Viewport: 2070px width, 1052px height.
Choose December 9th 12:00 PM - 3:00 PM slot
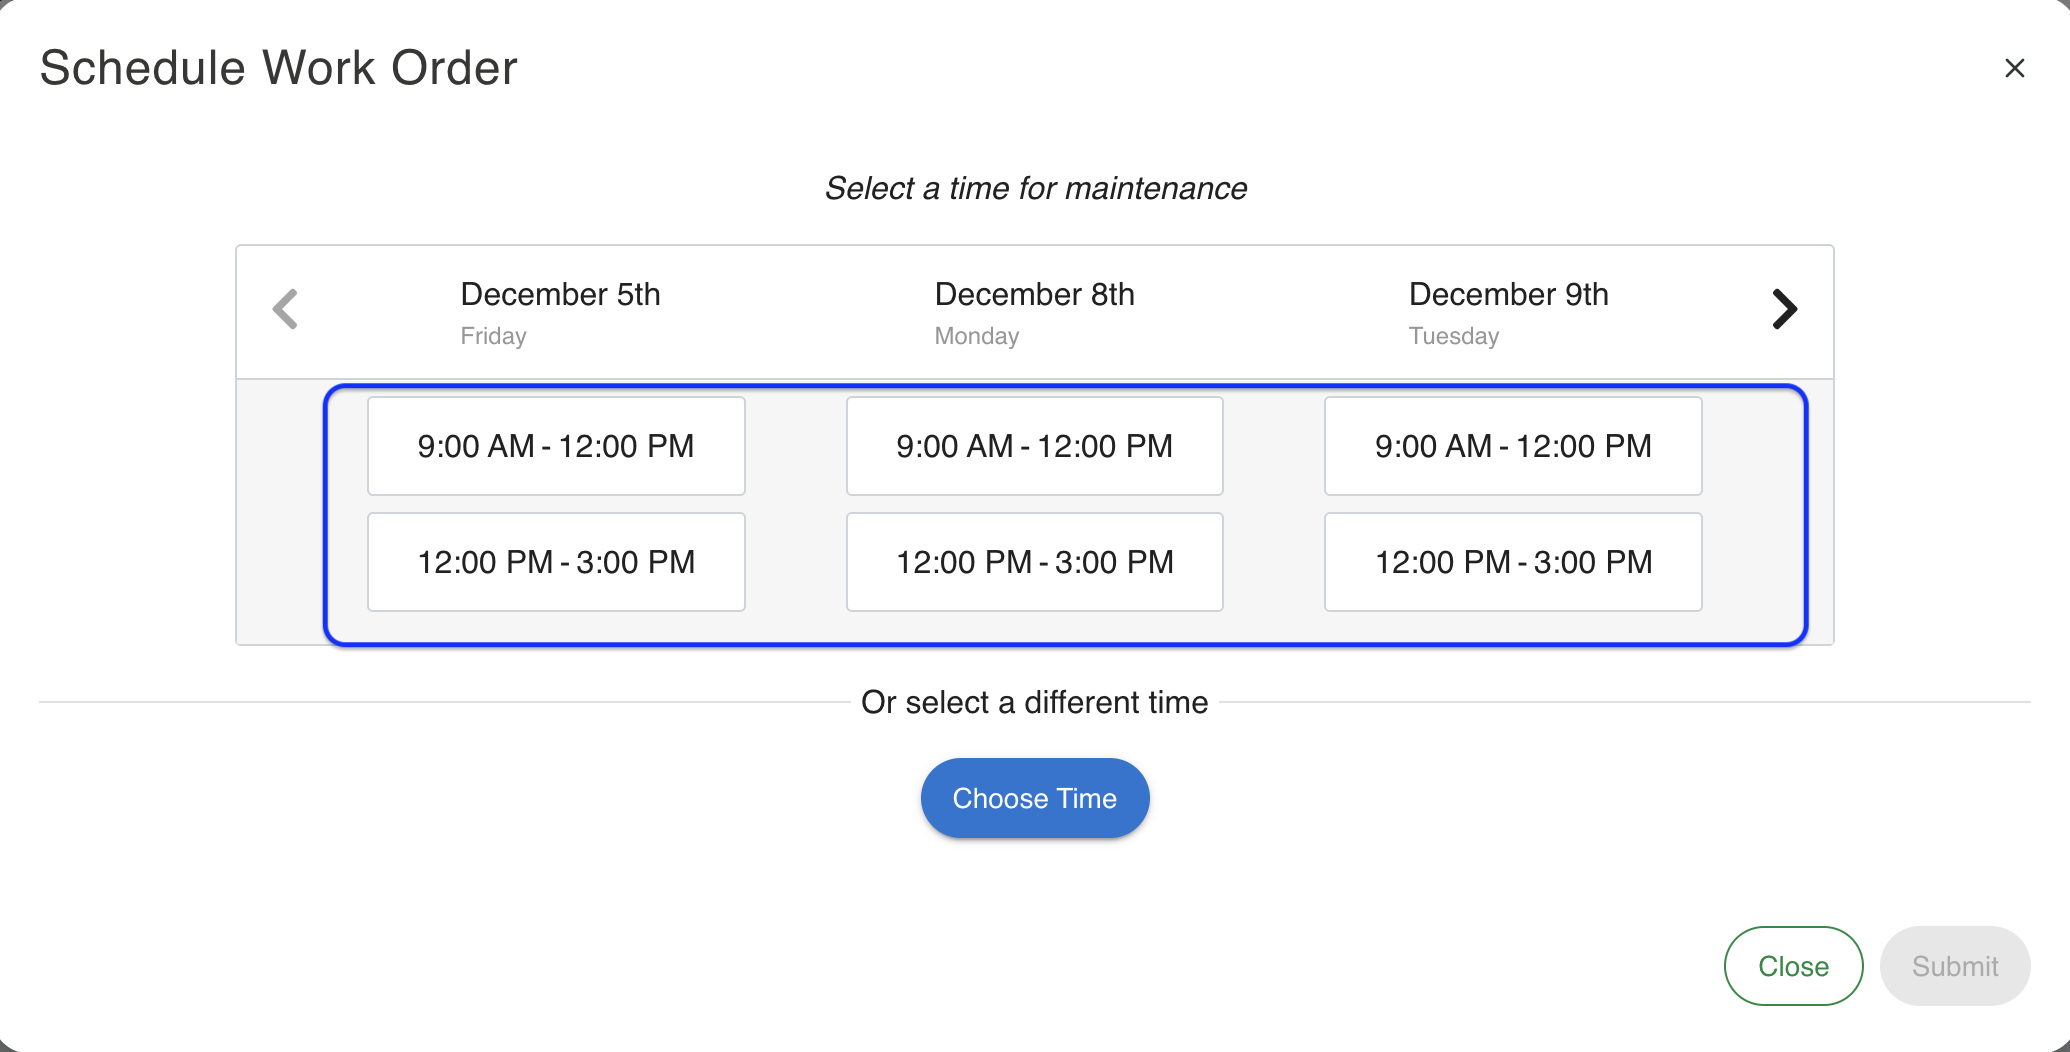(x=1513, y=562)
